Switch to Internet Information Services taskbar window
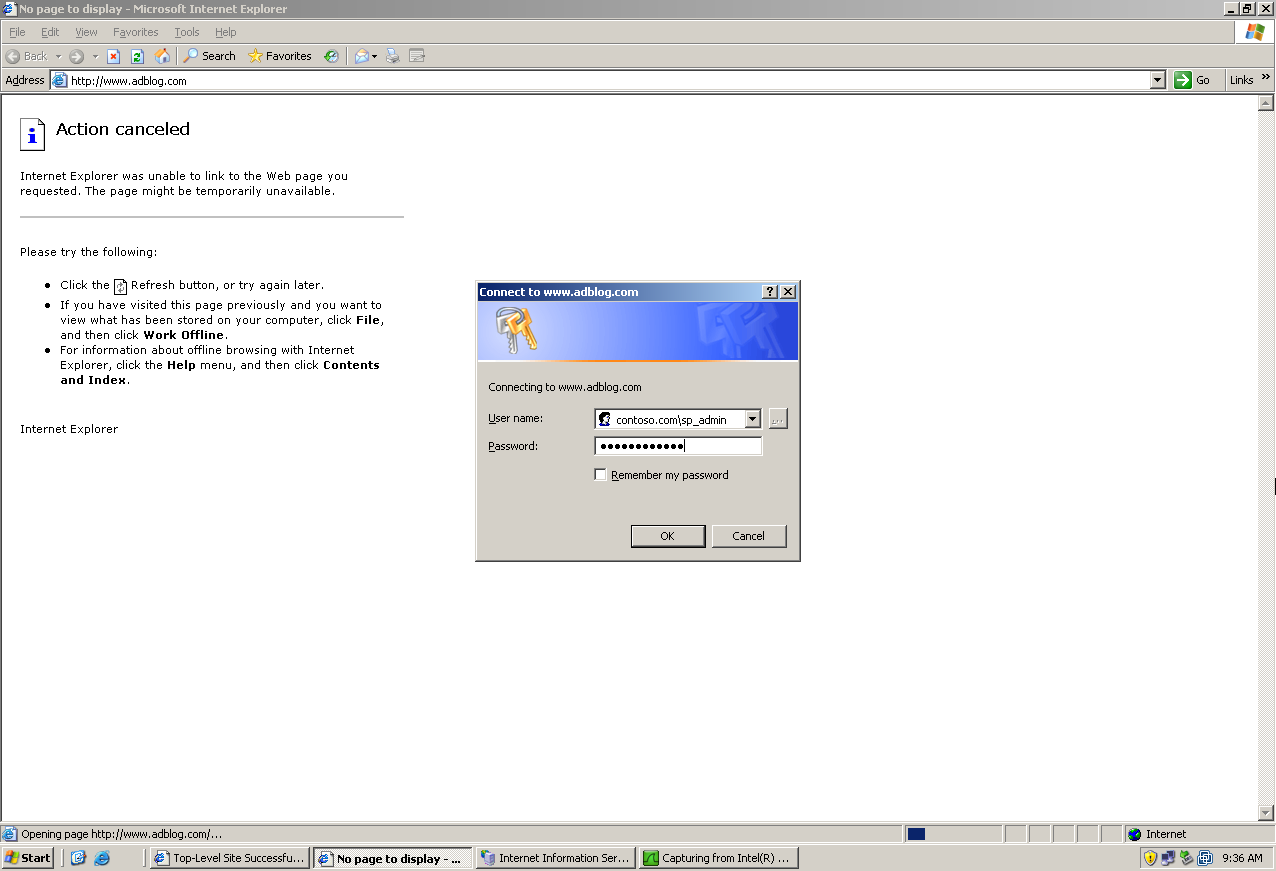Screen dimensions: 1276x871 555,857
